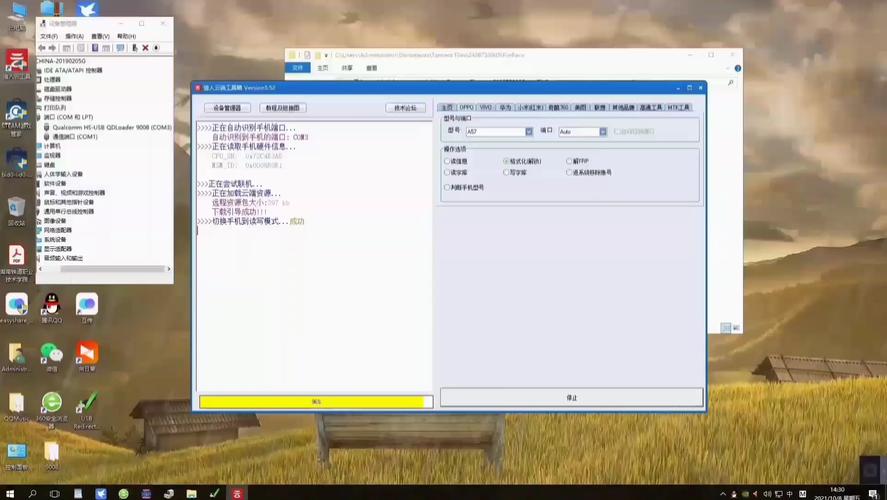Open the 端口 Auto port dropdown

pyautogui.click(x=602, y=131)
